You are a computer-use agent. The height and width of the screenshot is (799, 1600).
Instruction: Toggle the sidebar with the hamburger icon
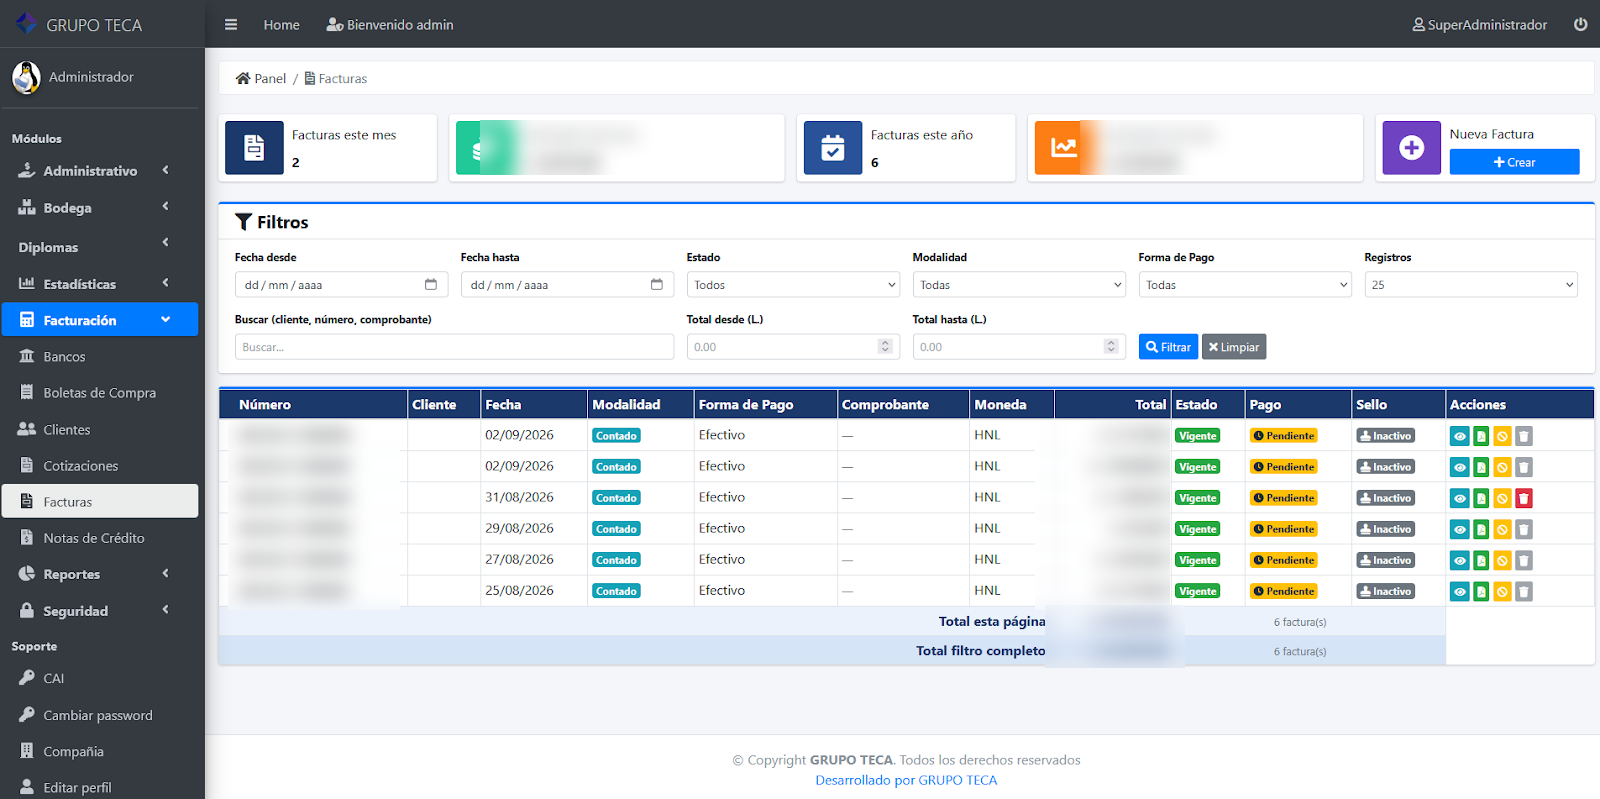(x=231, y=25)
